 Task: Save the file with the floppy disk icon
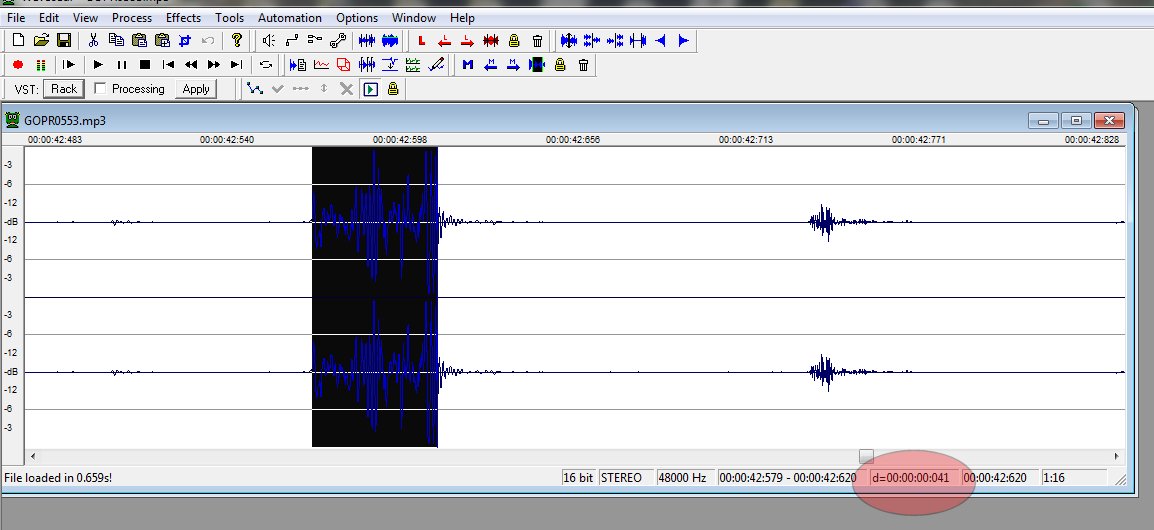coord(64,40)
